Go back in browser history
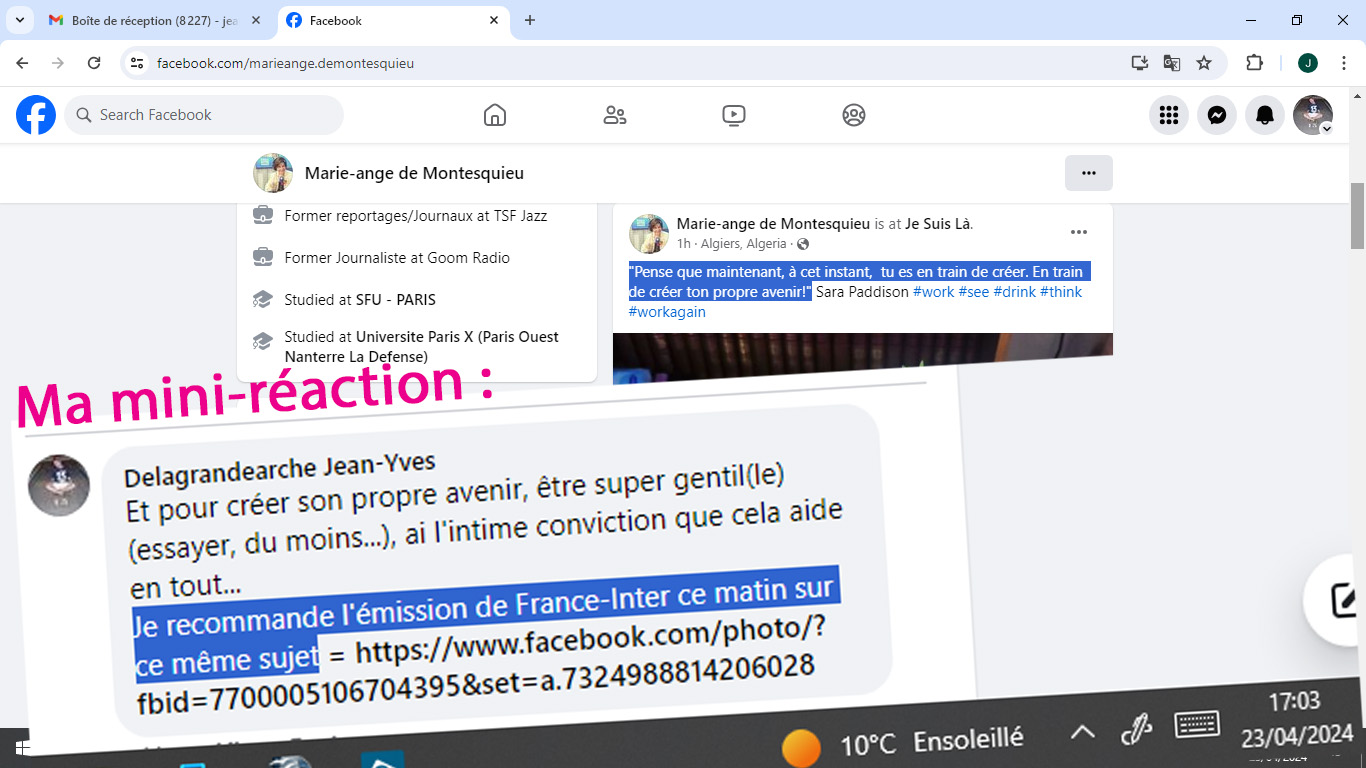The image size is (1366, 768). 23,63
